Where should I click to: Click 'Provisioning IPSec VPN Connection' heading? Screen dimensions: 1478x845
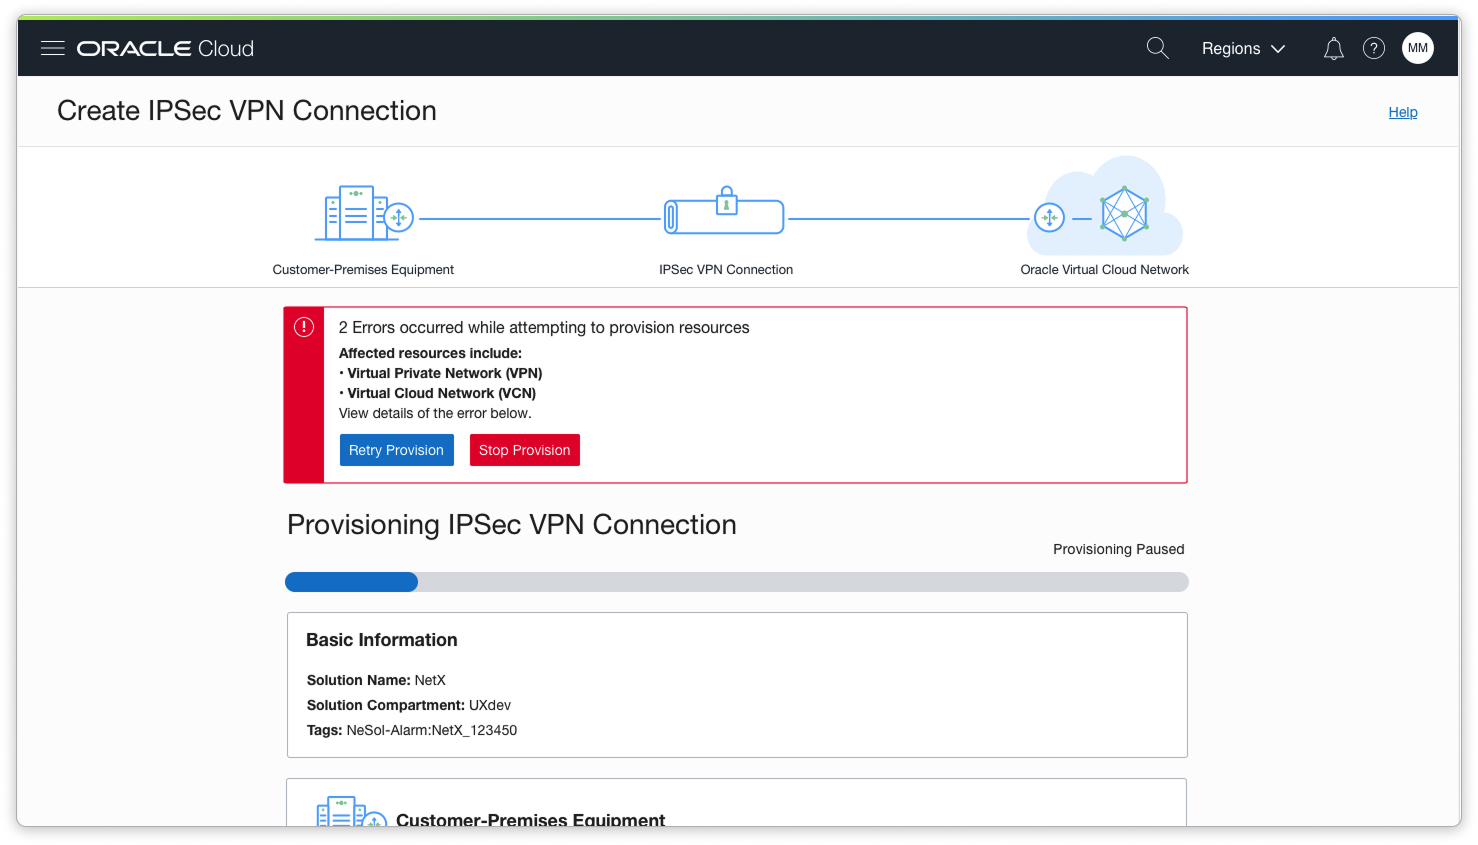pos(512,525)
